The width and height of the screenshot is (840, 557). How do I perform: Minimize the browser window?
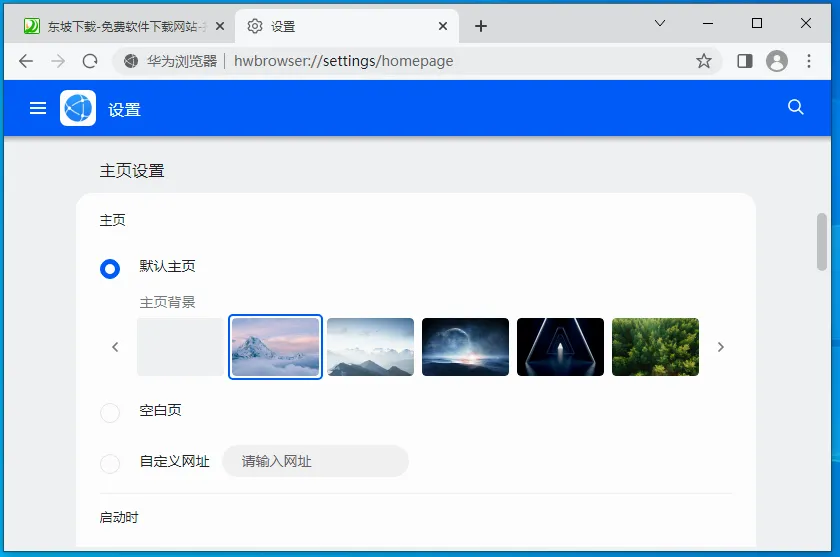tap(708, 24)
